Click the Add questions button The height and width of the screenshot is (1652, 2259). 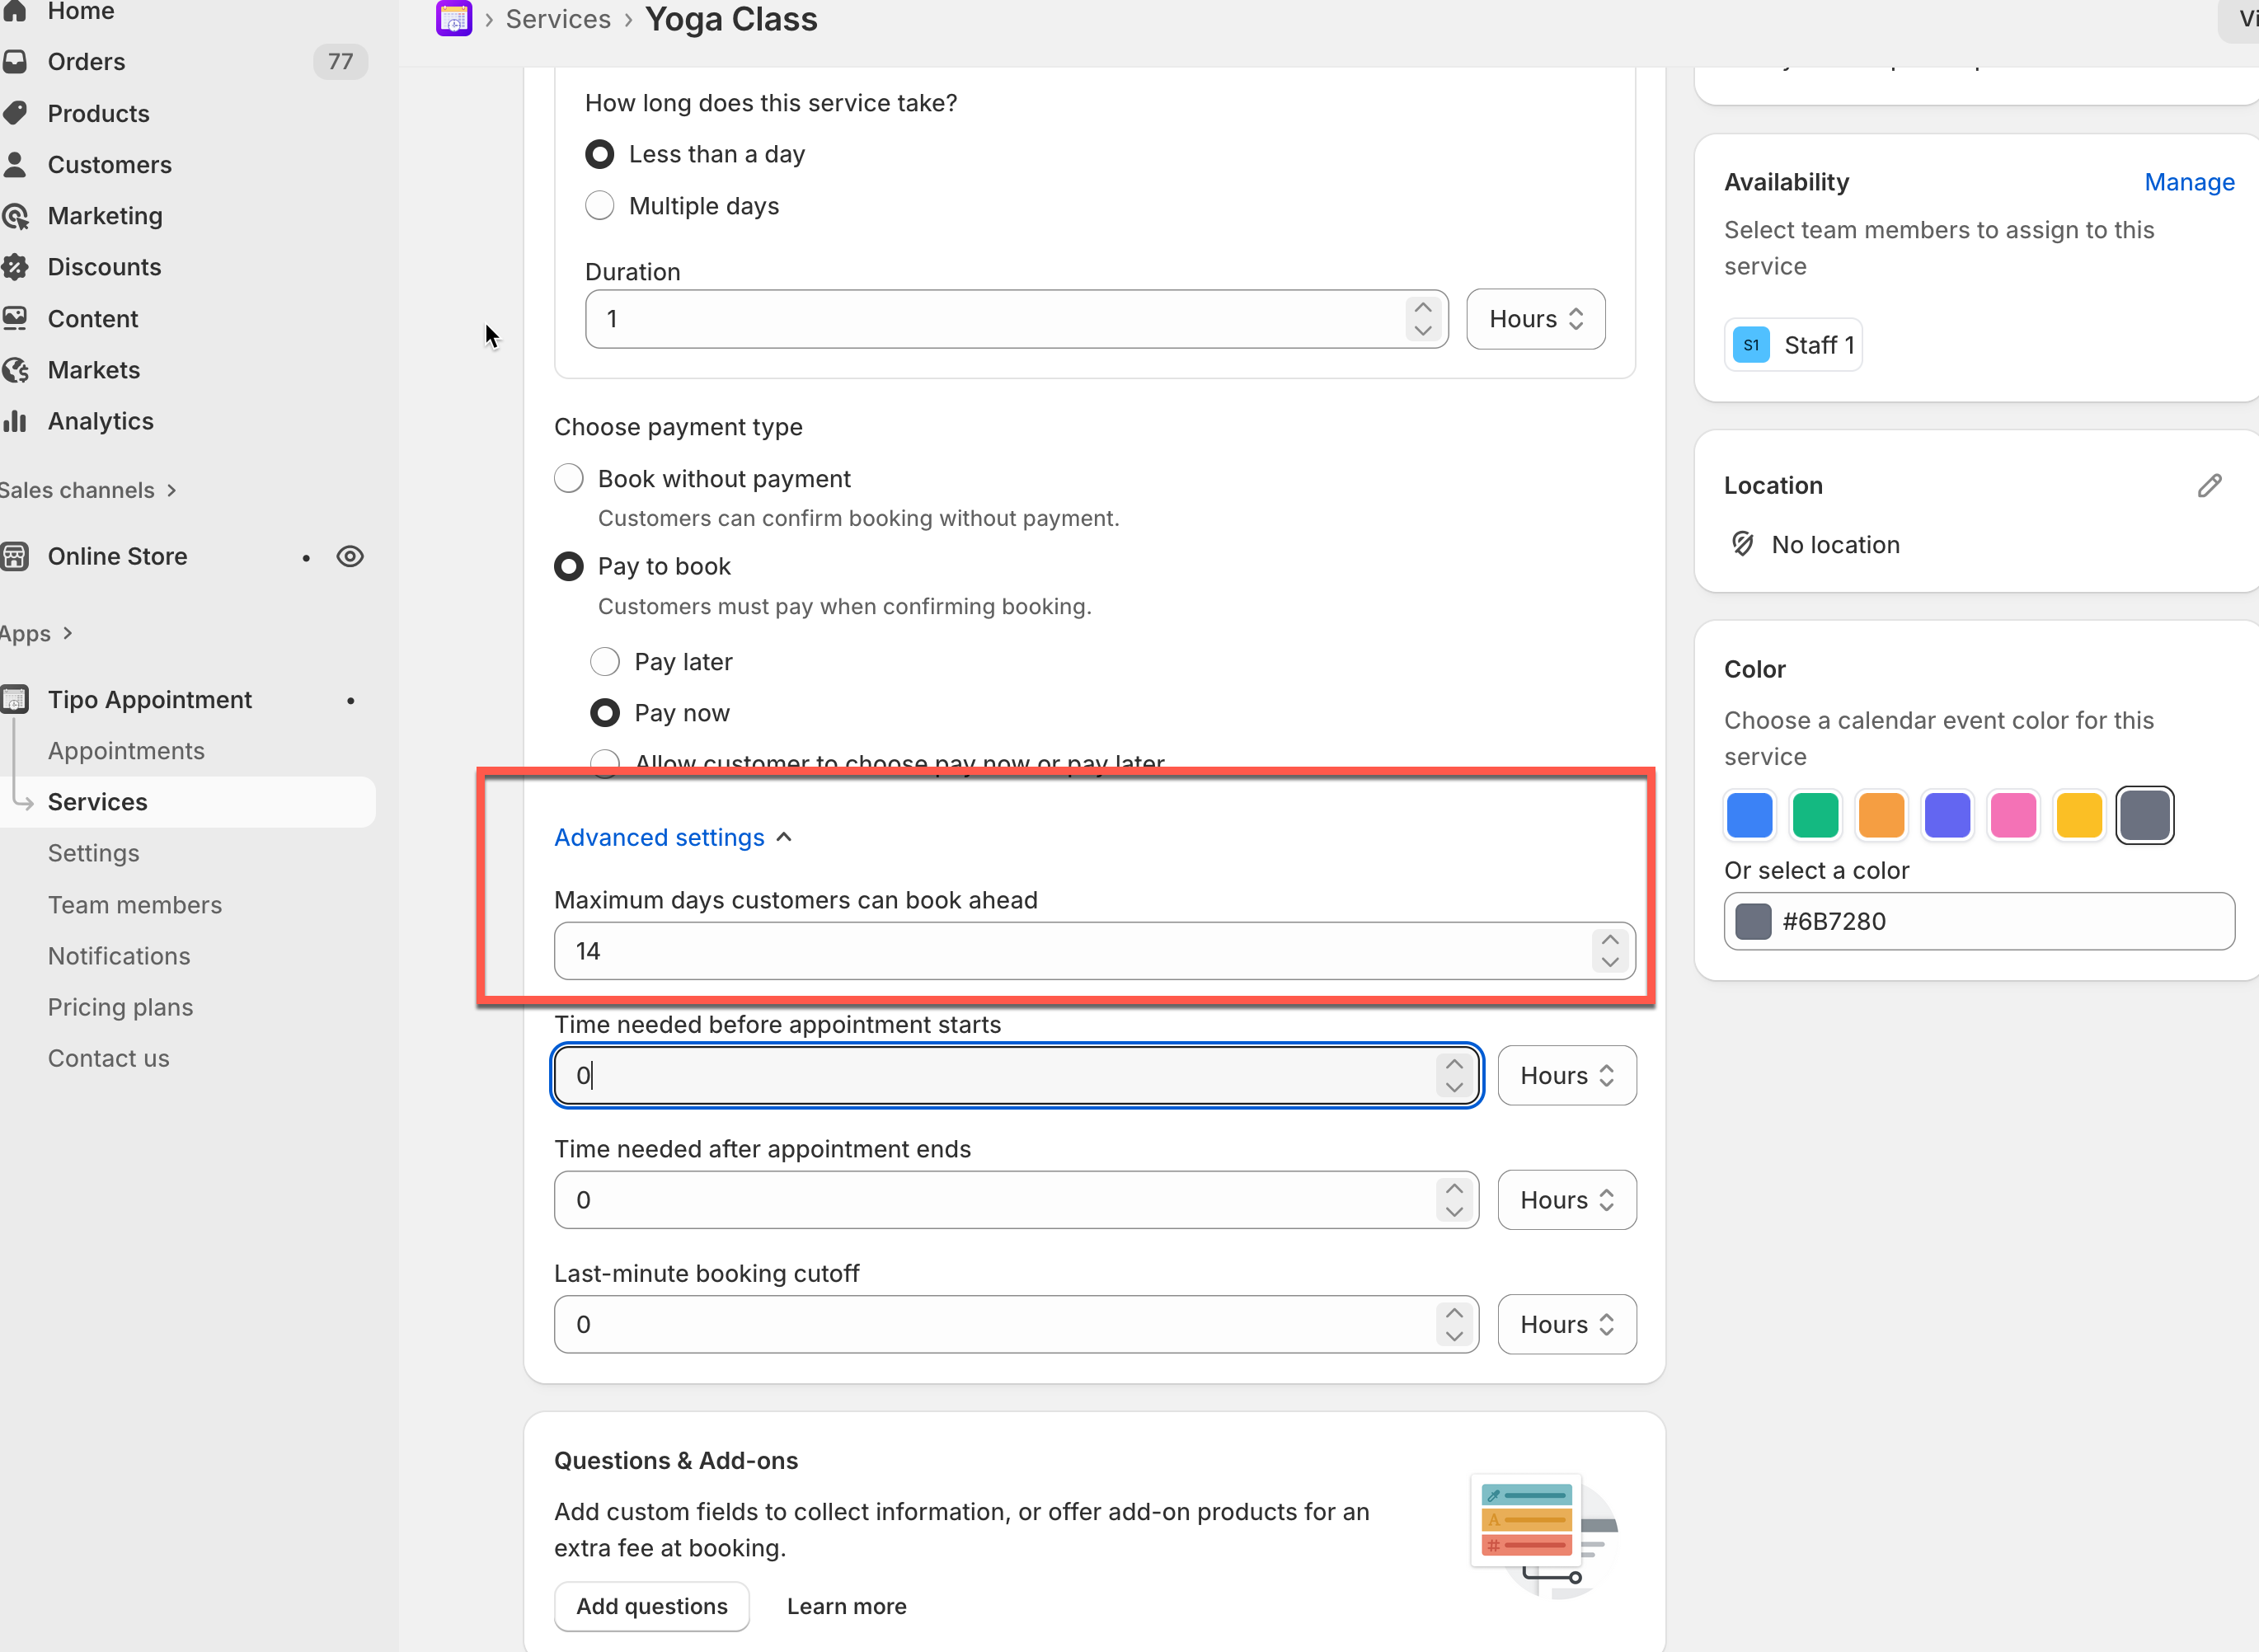click(651, 1606)
